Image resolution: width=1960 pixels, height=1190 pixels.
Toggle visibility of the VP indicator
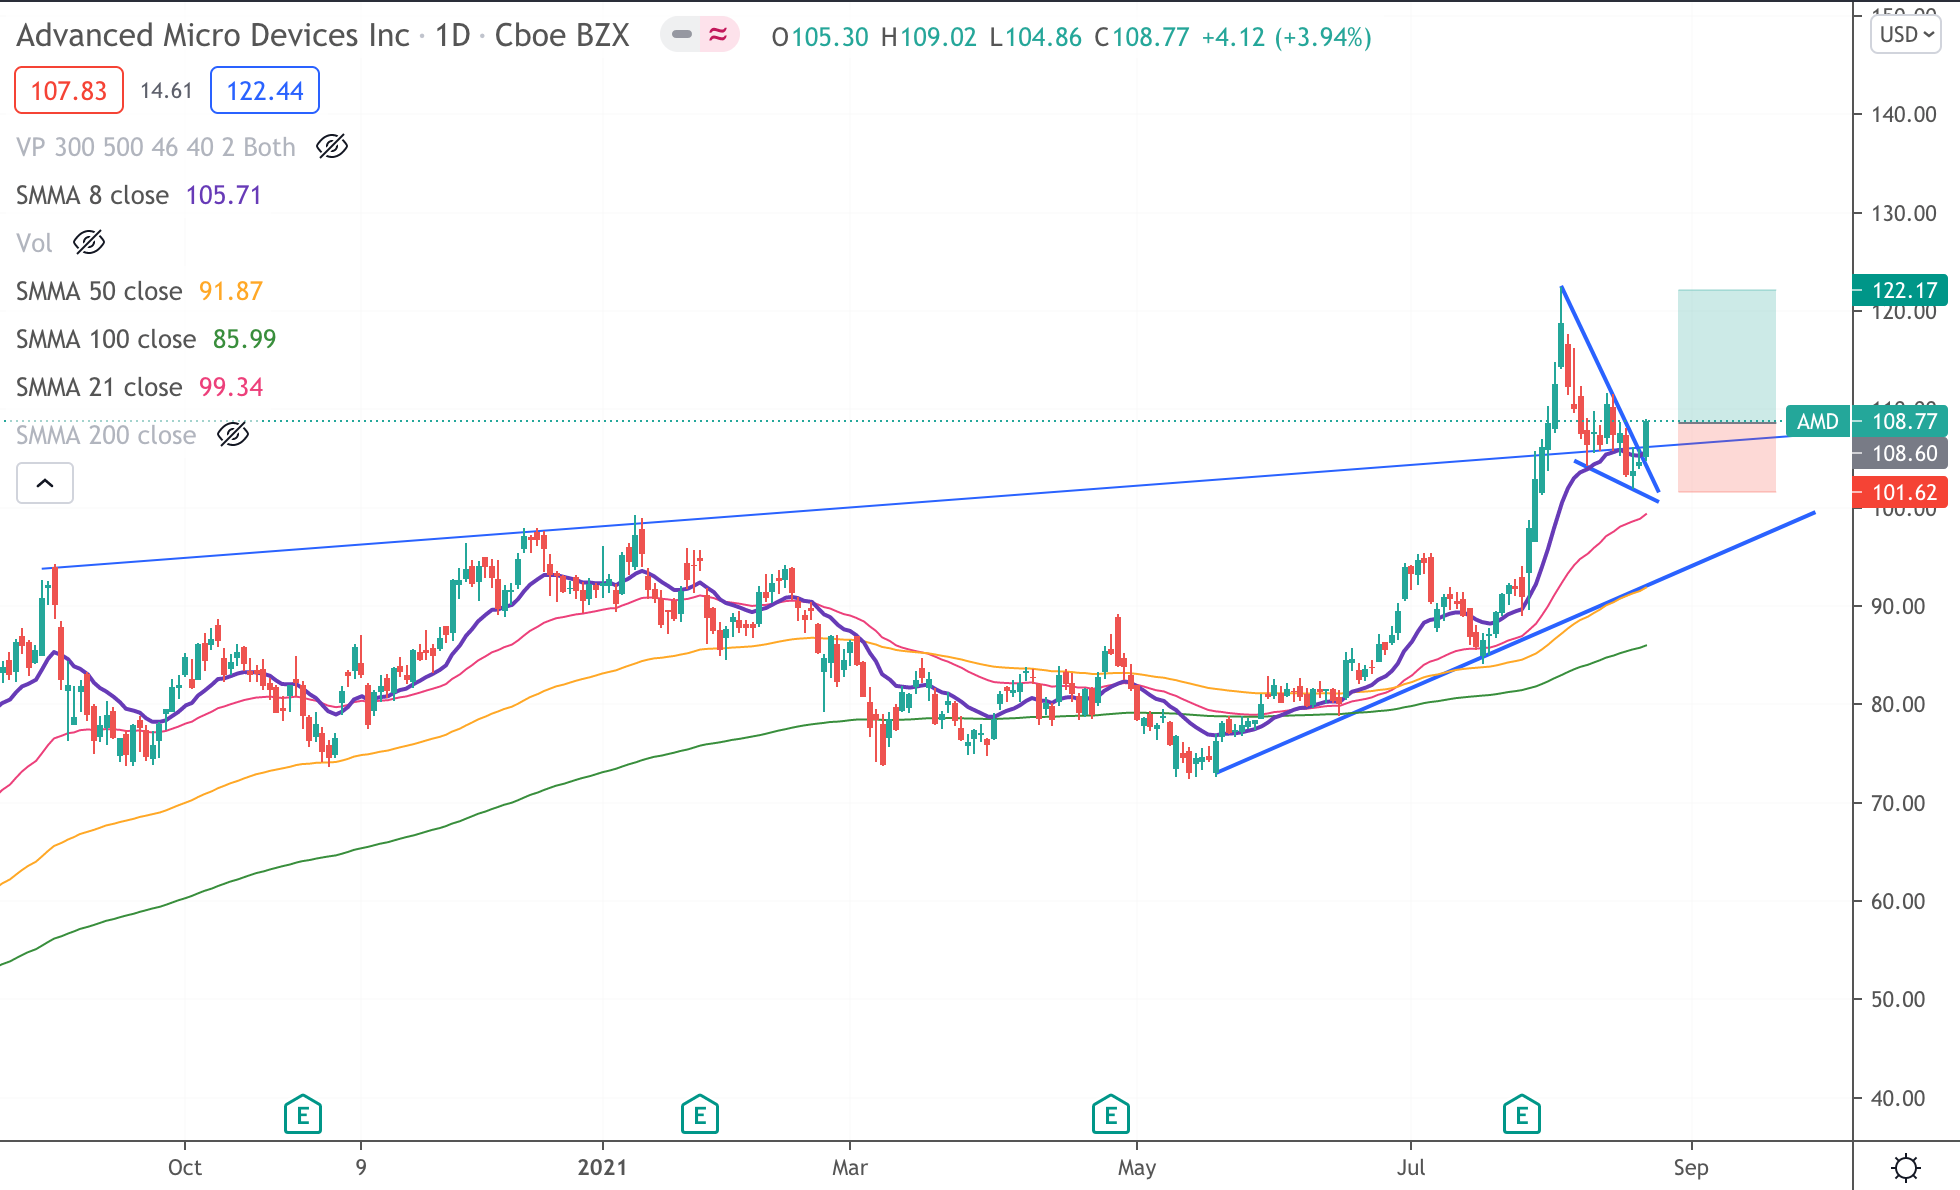coord(332,147)
